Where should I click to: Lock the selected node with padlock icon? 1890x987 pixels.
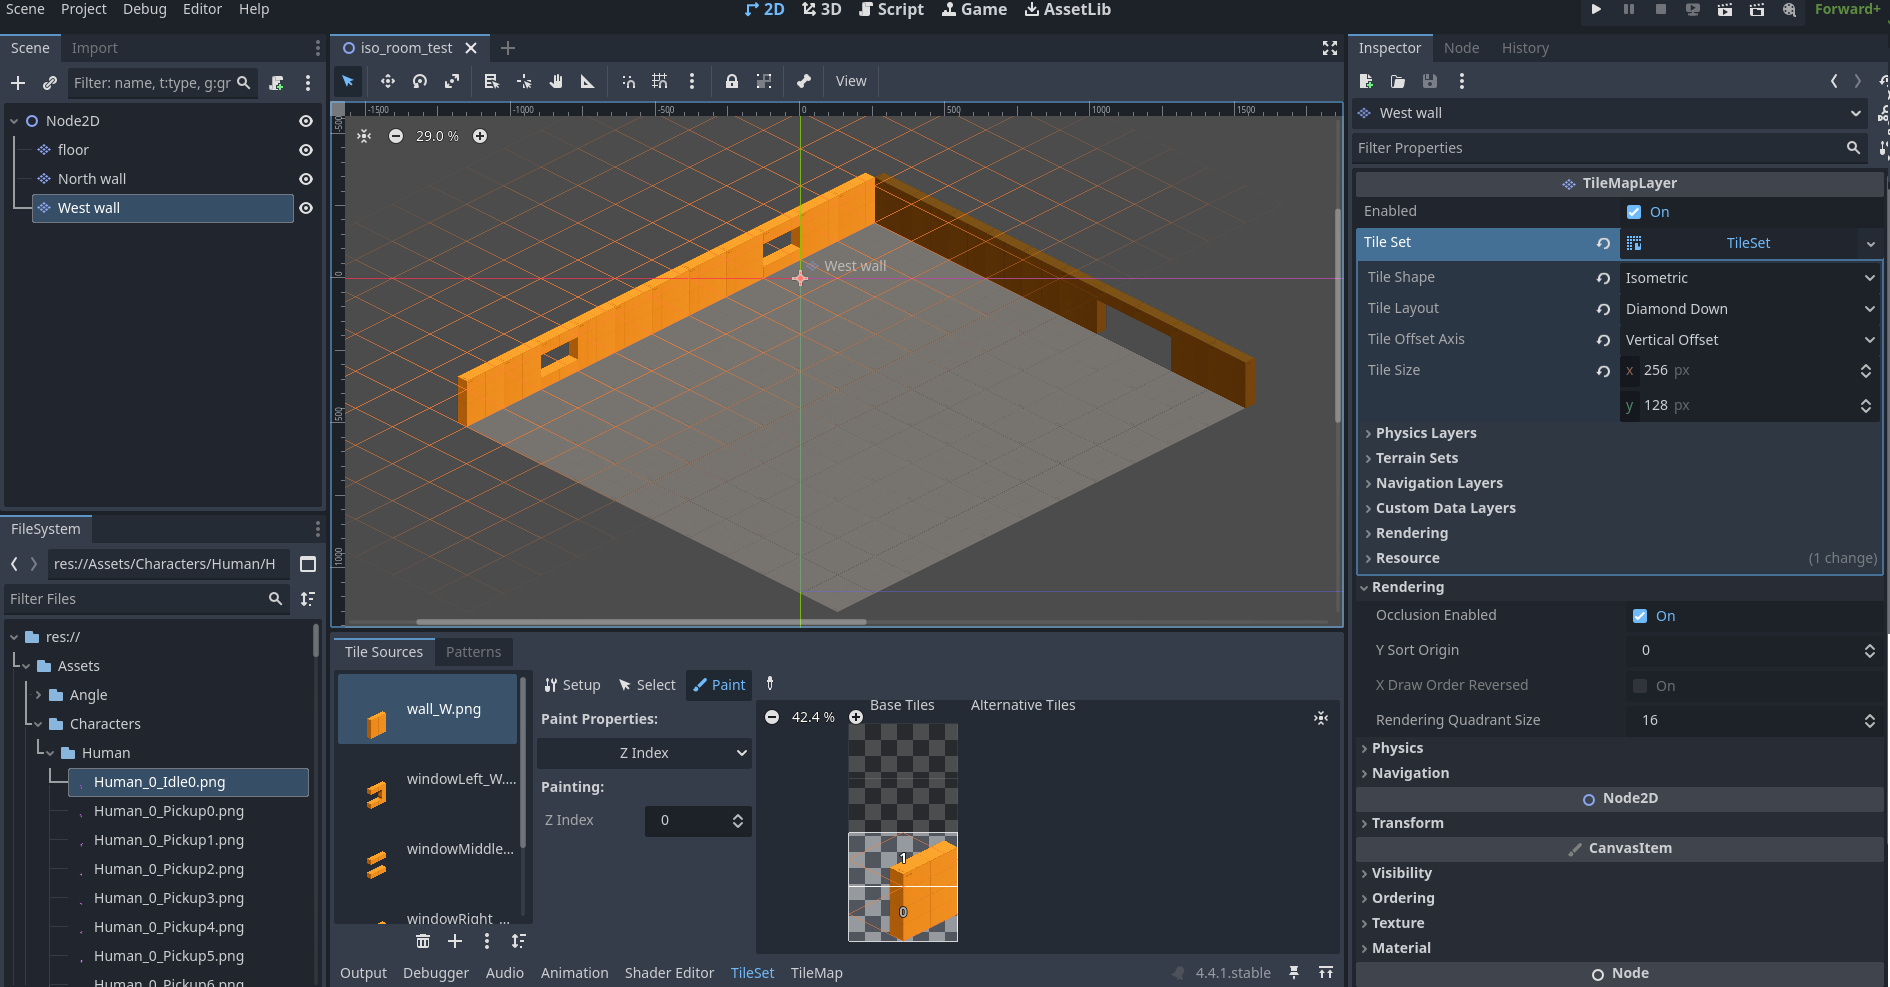coord(732,81)
